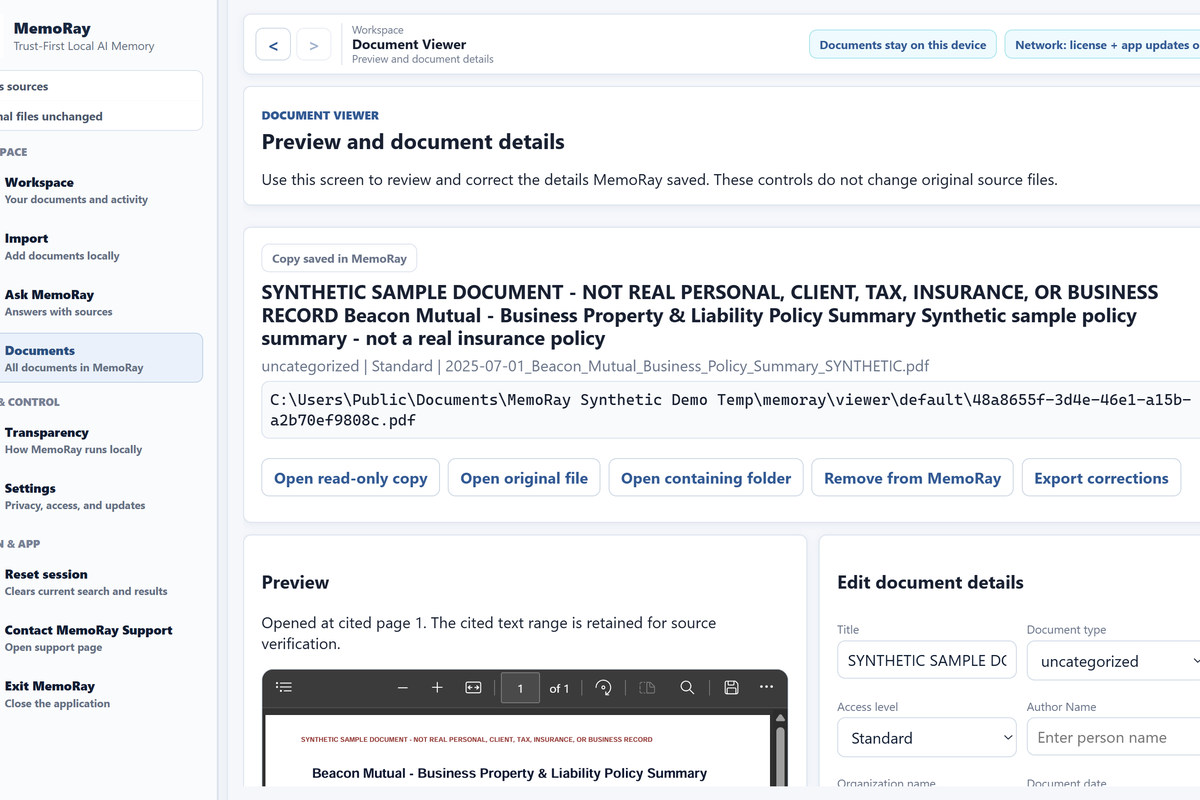Click the Title input field

927,661
